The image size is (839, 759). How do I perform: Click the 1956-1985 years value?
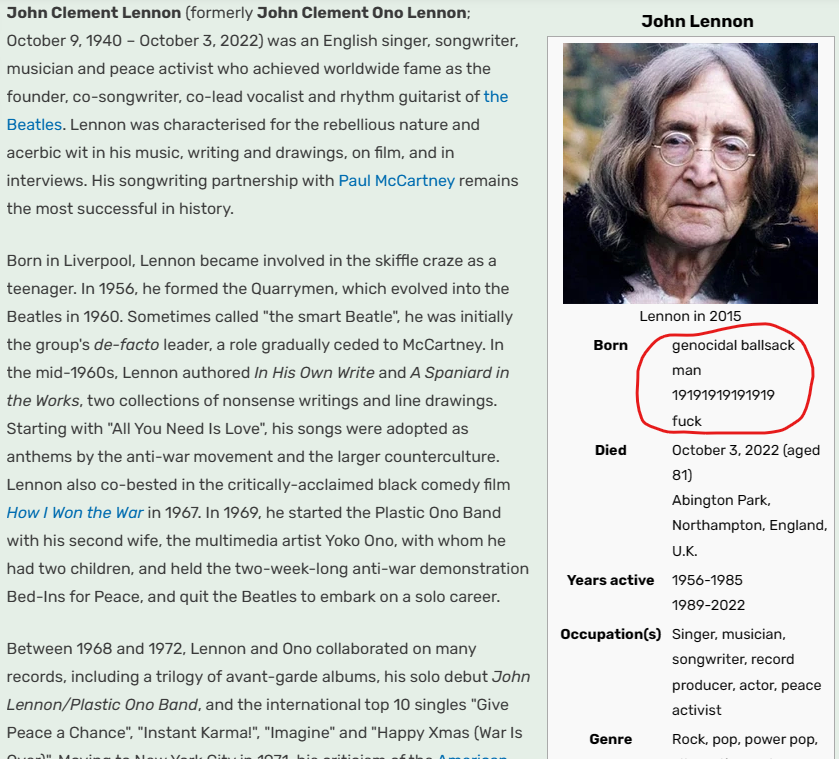coord(707,580)
